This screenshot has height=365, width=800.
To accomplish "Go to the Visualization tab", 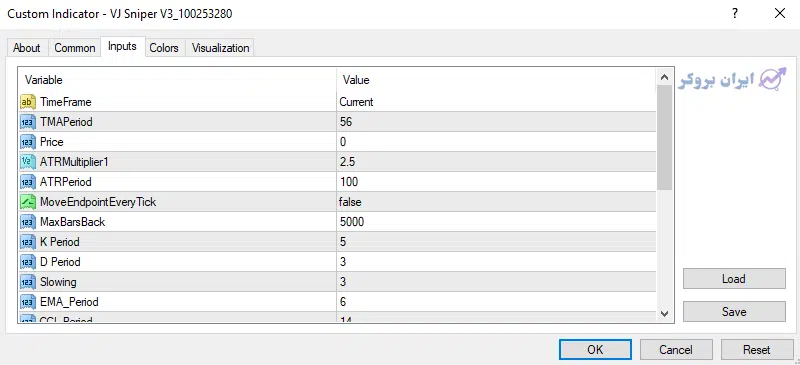I will click(x=220, y=48).
